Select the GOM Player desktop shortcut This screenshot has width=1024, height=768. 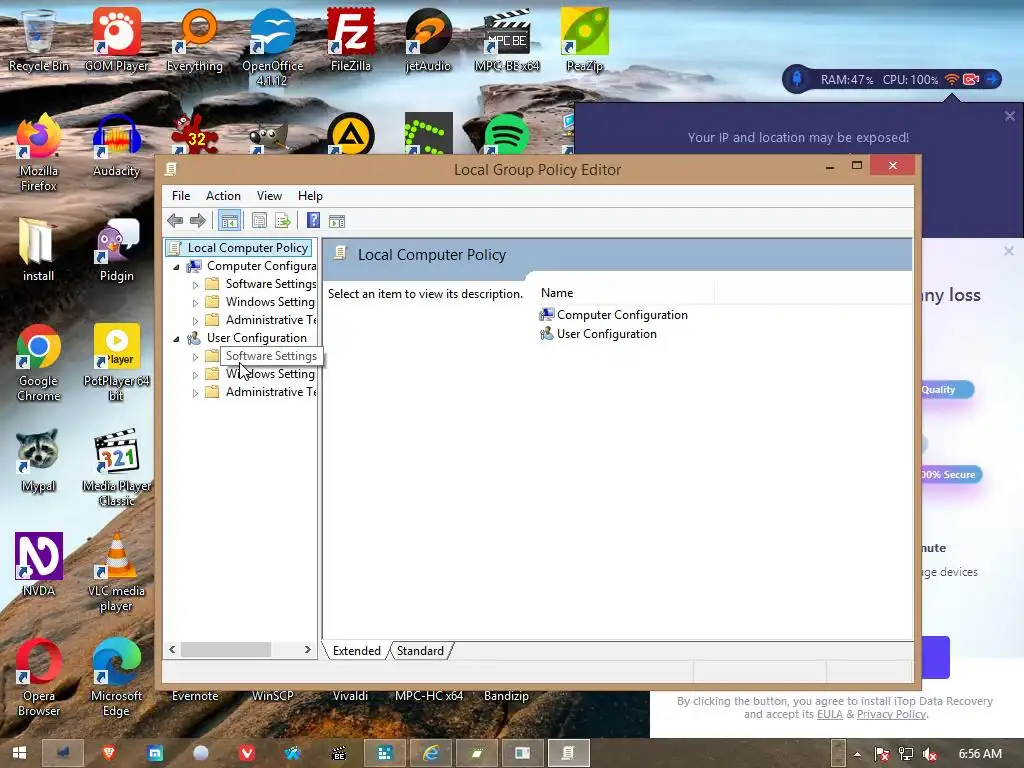(x=116, y=40)
